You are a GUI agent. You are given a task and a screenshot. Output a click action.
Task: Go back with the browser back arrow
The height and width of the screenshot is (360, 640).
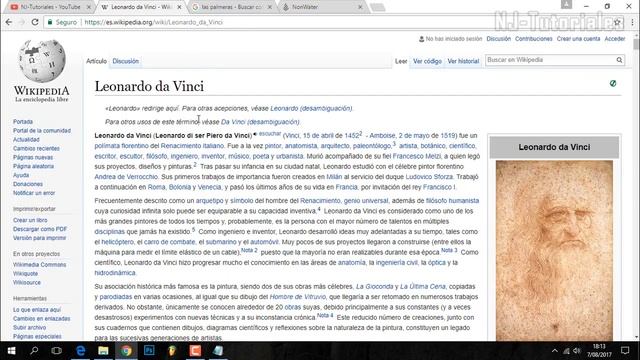pos(9,22)
